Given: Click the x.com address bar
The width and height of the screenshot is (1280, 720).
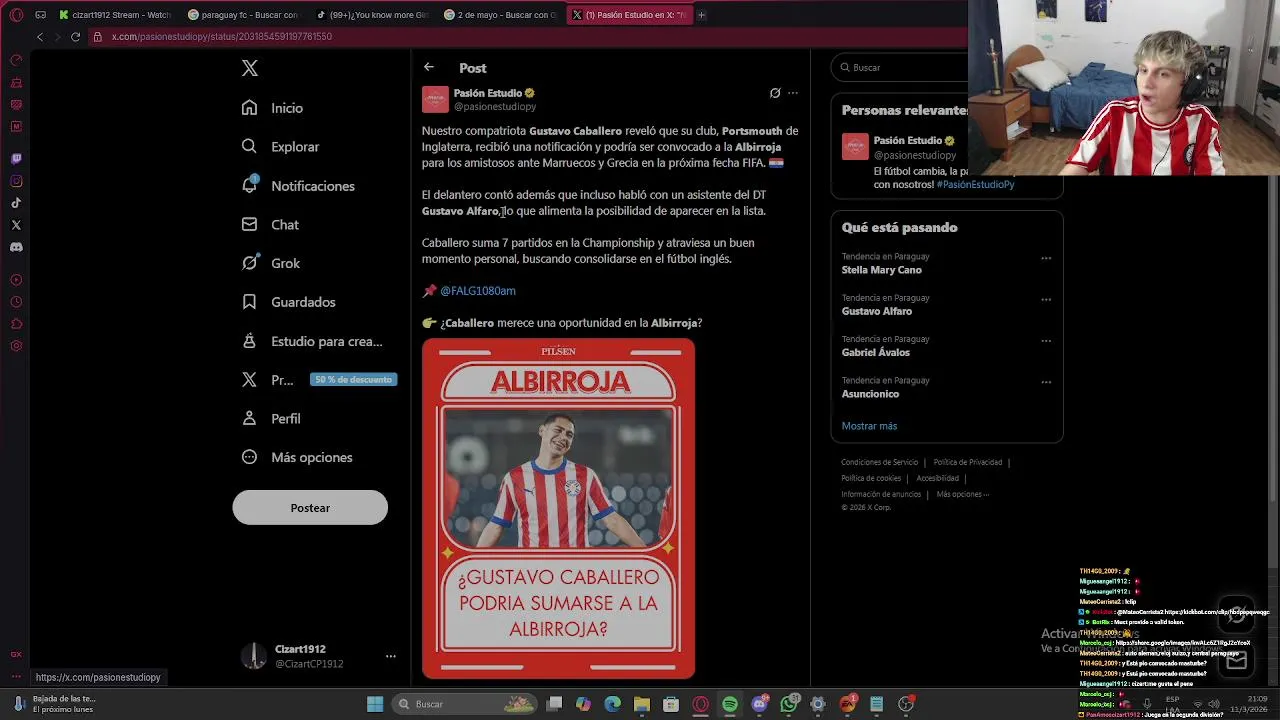Looking at the screenshot, I should [530, 36].
